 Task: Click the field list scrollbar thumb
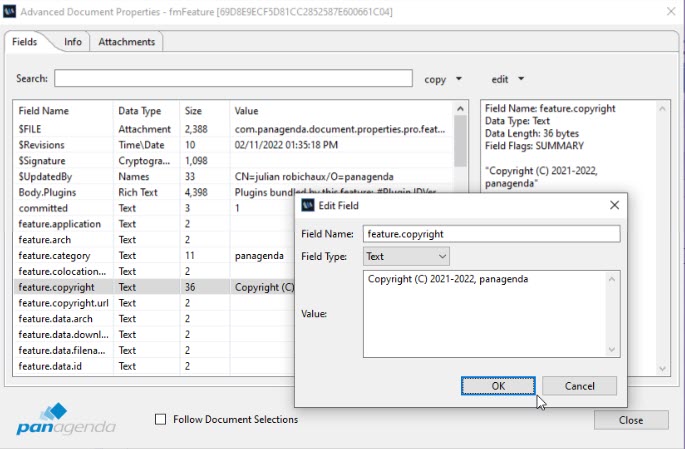[x=460, y=142]
